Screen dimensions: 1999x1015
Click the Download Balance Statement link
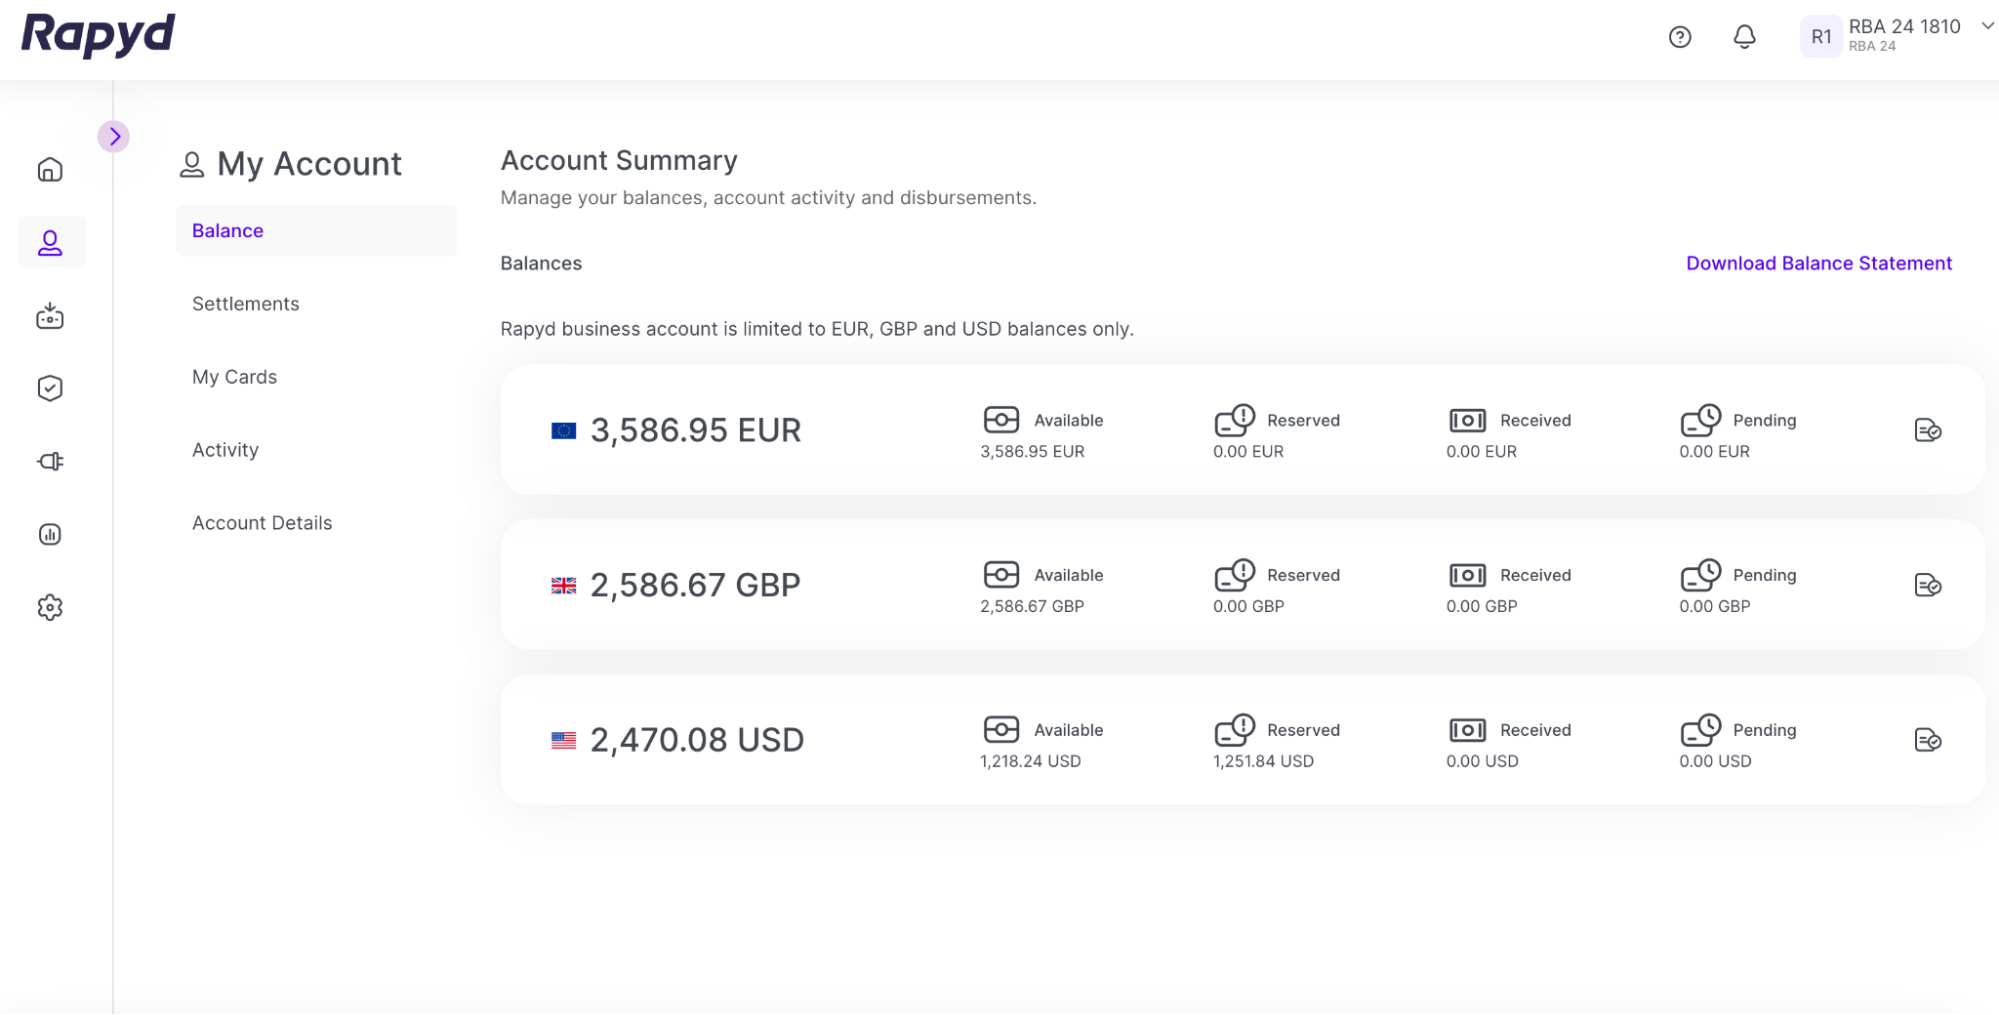tap(1818, 263)
